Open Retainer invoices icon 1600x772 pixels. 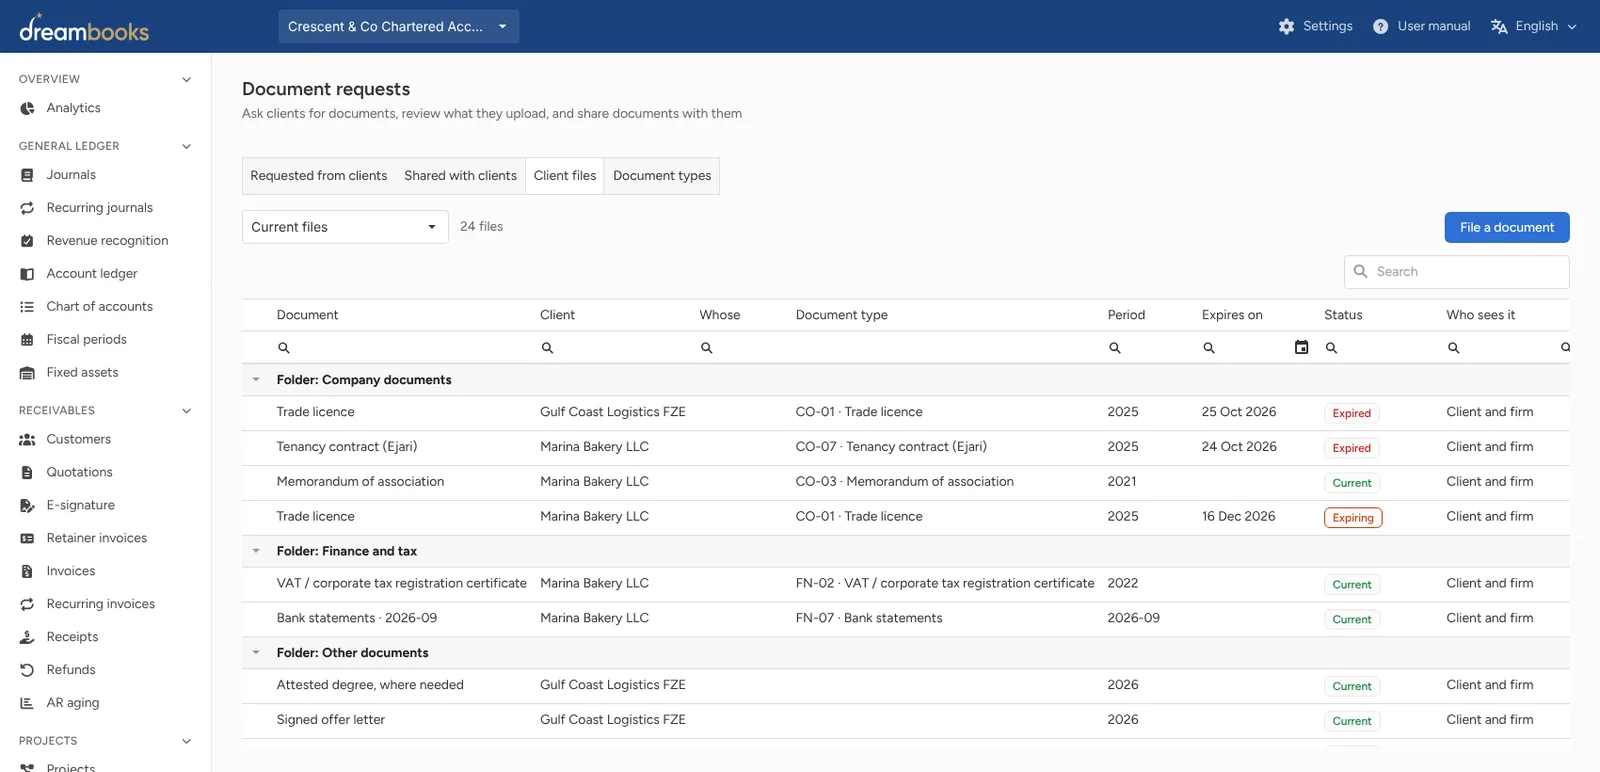(x=27, y=539)
